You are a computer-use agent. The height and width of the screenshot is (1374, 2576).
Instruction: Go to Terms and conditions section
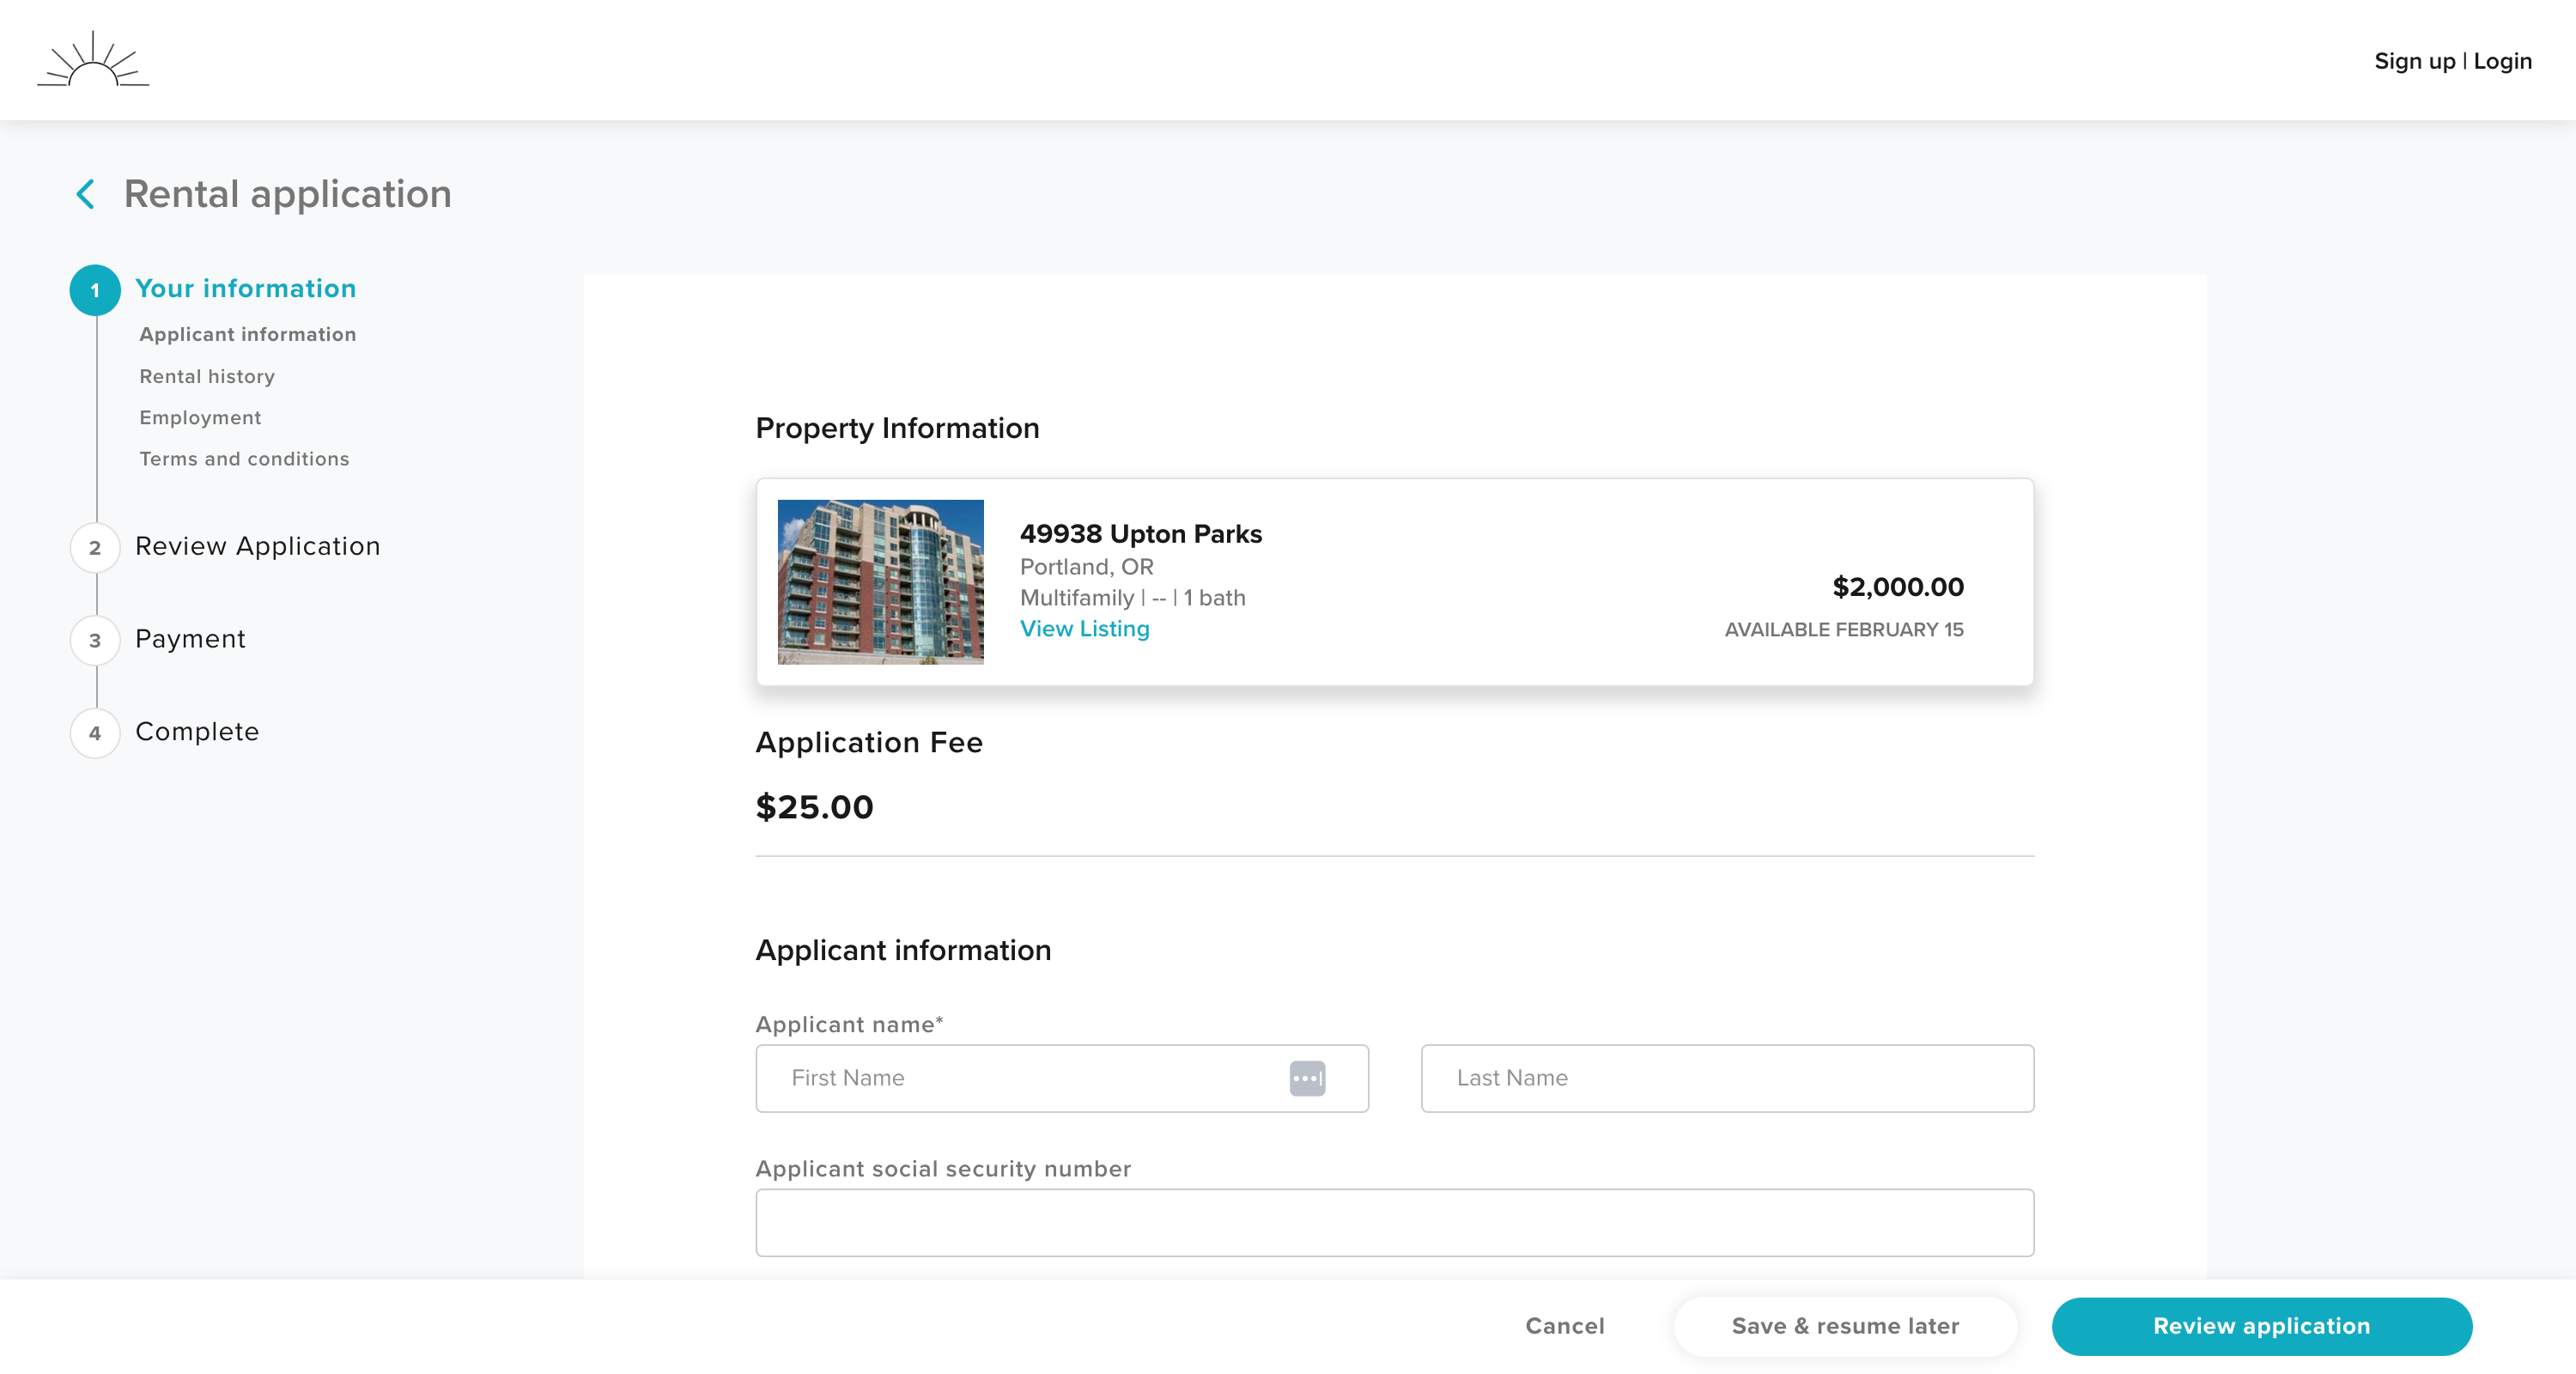click(x=244, y=458)
